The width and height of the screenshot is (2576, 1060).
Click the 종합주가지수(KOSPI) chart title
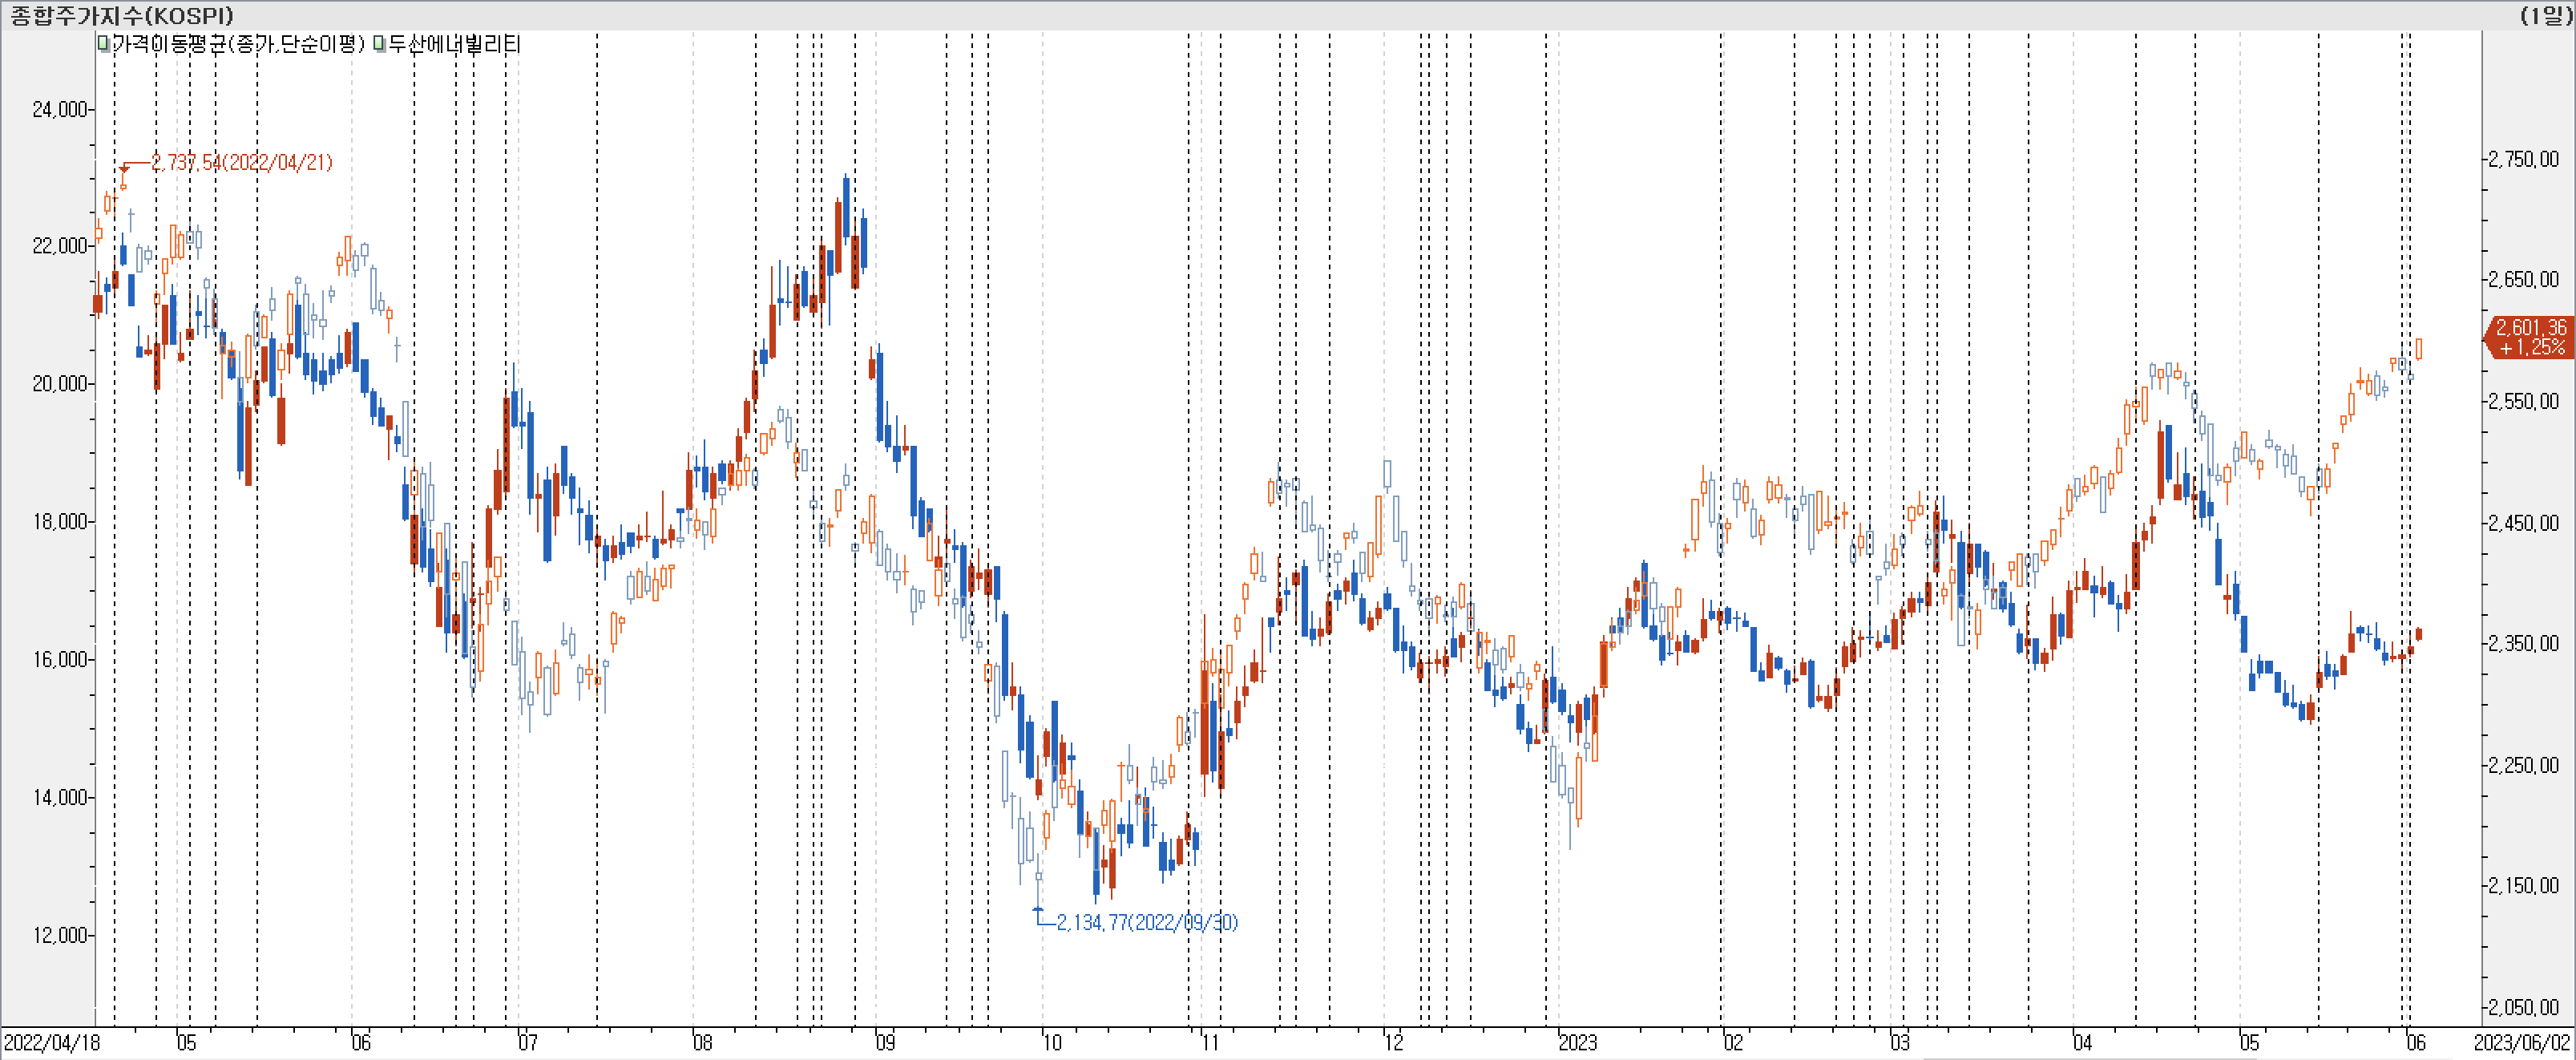coord(122,15)
